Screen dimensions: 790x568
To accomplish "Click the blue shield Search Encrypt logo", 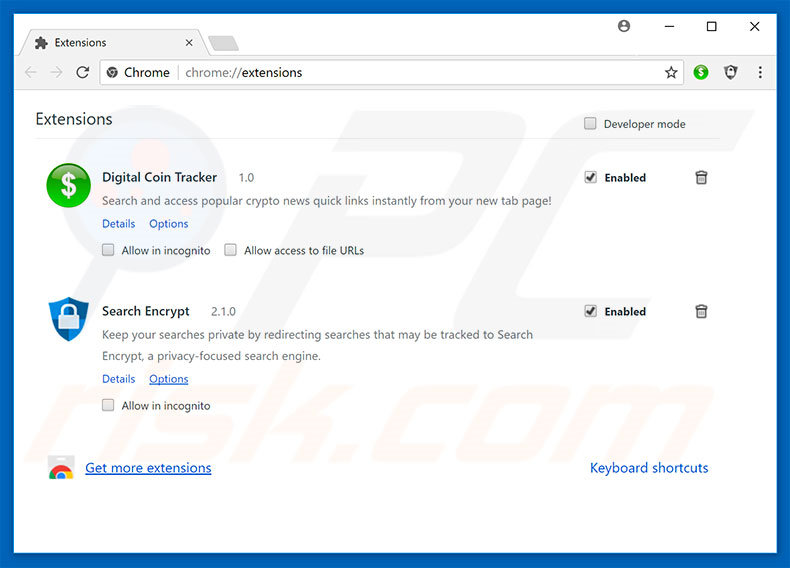I will pos(69,319).
